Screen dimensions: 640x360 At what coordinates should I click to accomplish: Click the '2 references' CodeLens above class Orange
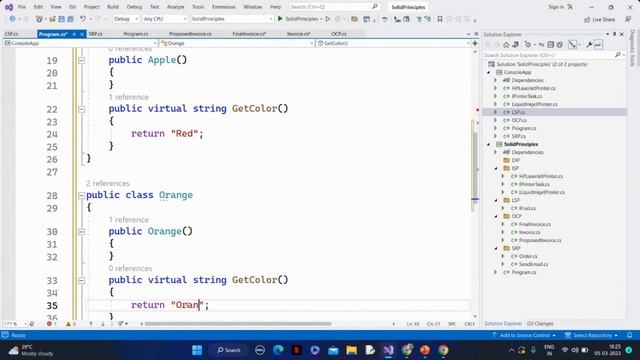(108, 184)
